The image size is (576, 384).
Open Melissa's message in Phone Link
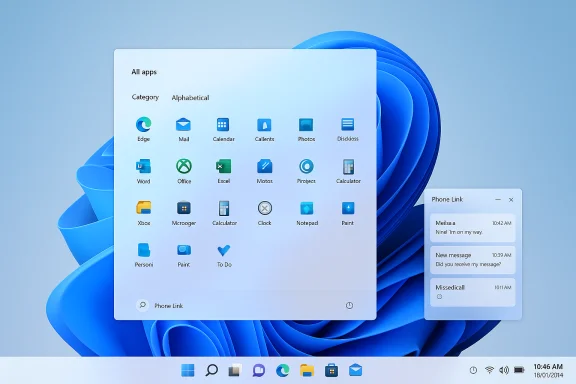tap(473, 227)
